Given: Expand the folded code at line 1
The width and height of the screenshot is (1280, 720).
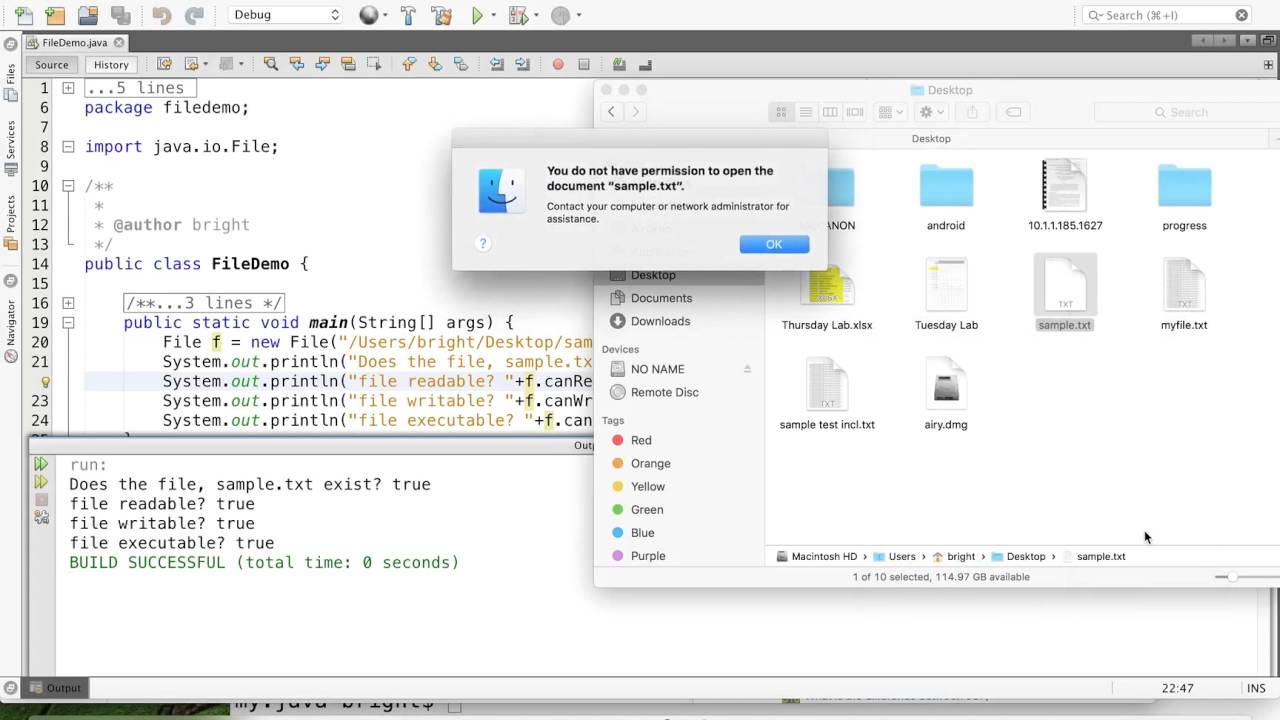Looking at the screenshot, I should (x=68, y=88).
